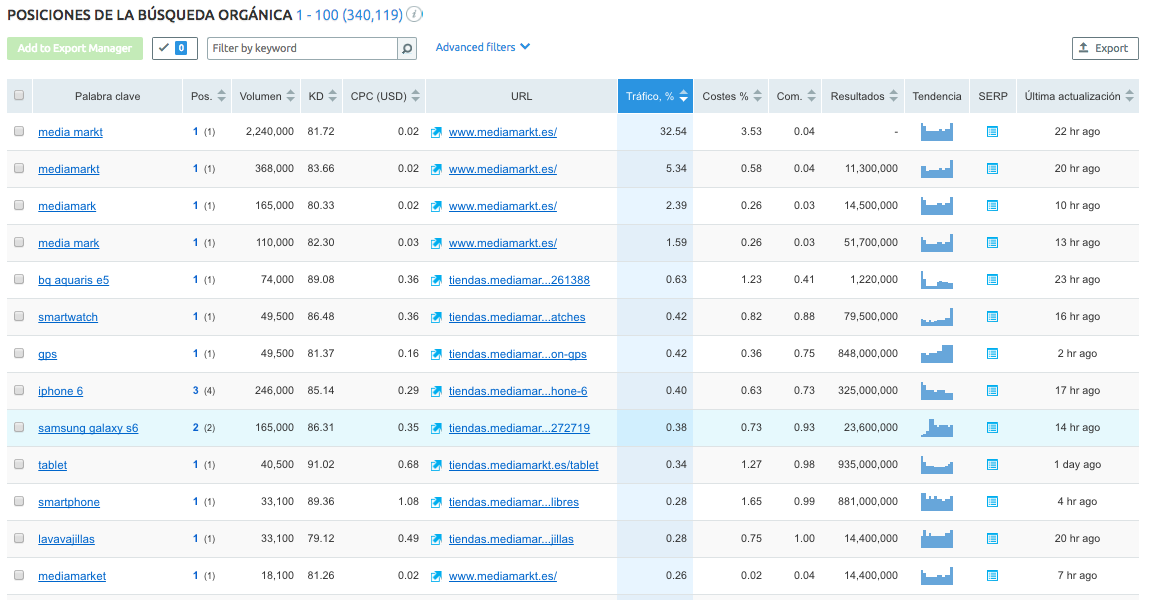
Task: Check the mediamarkt row checkbox
Action: [x=19, y=168]
